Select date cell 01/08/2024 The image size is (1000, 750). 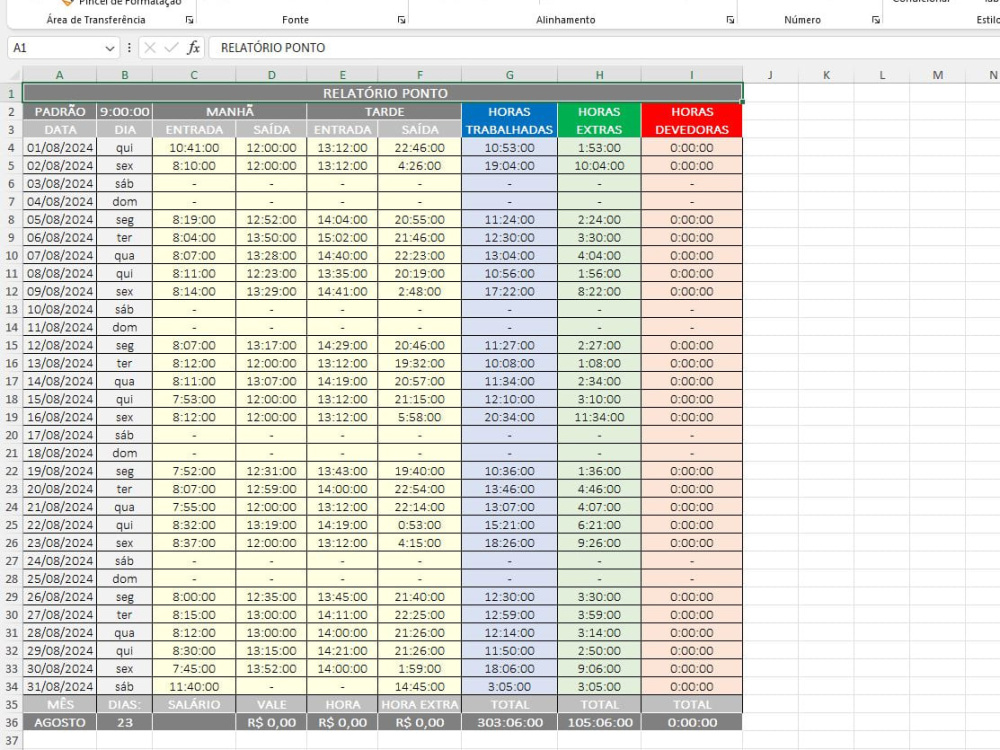click(x=59, y=147)
